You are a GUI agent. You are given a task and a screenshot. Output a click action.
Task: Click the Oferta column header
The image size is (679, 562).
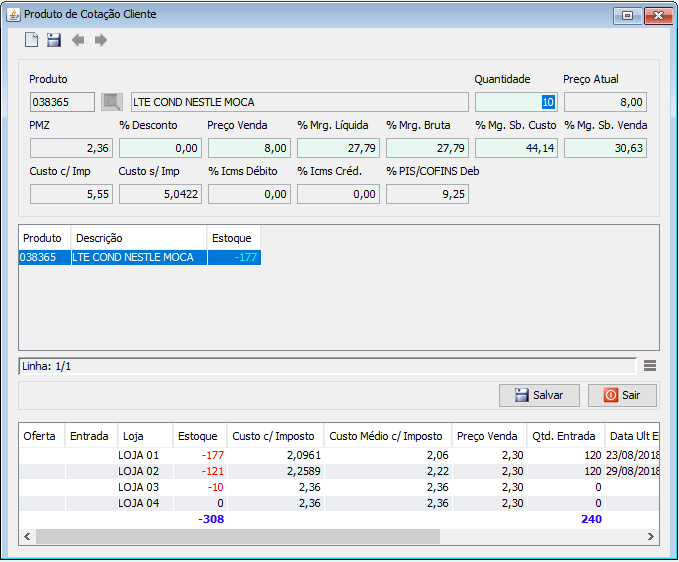(42, 436)
